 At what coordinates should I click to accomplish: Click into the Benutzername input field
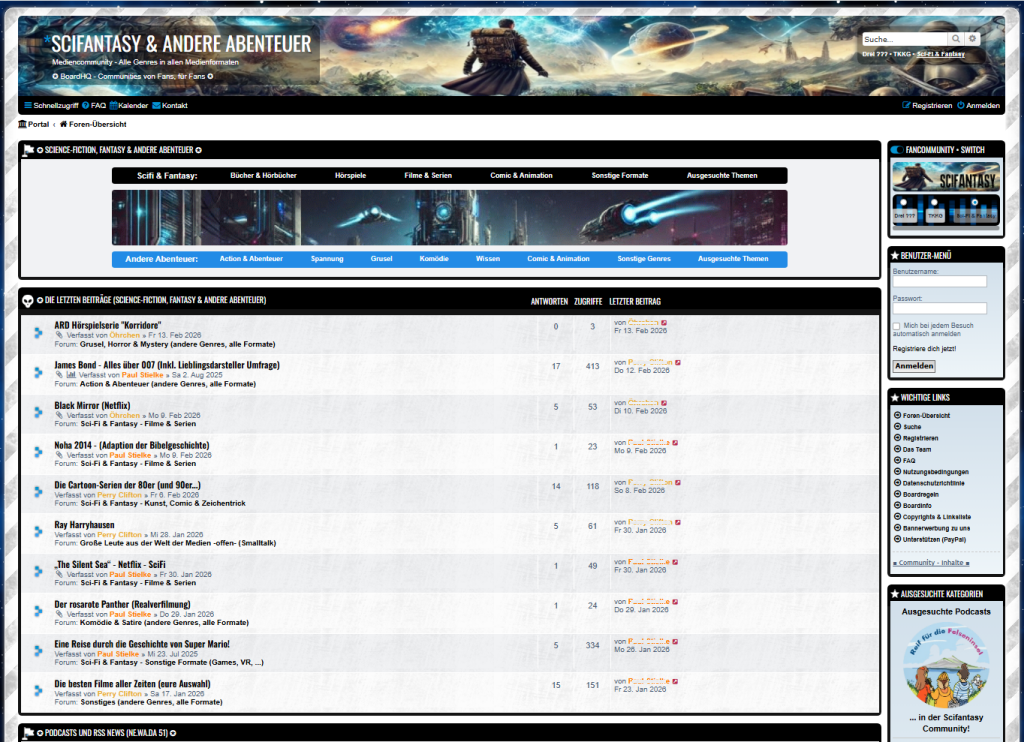tap(939, 282)
